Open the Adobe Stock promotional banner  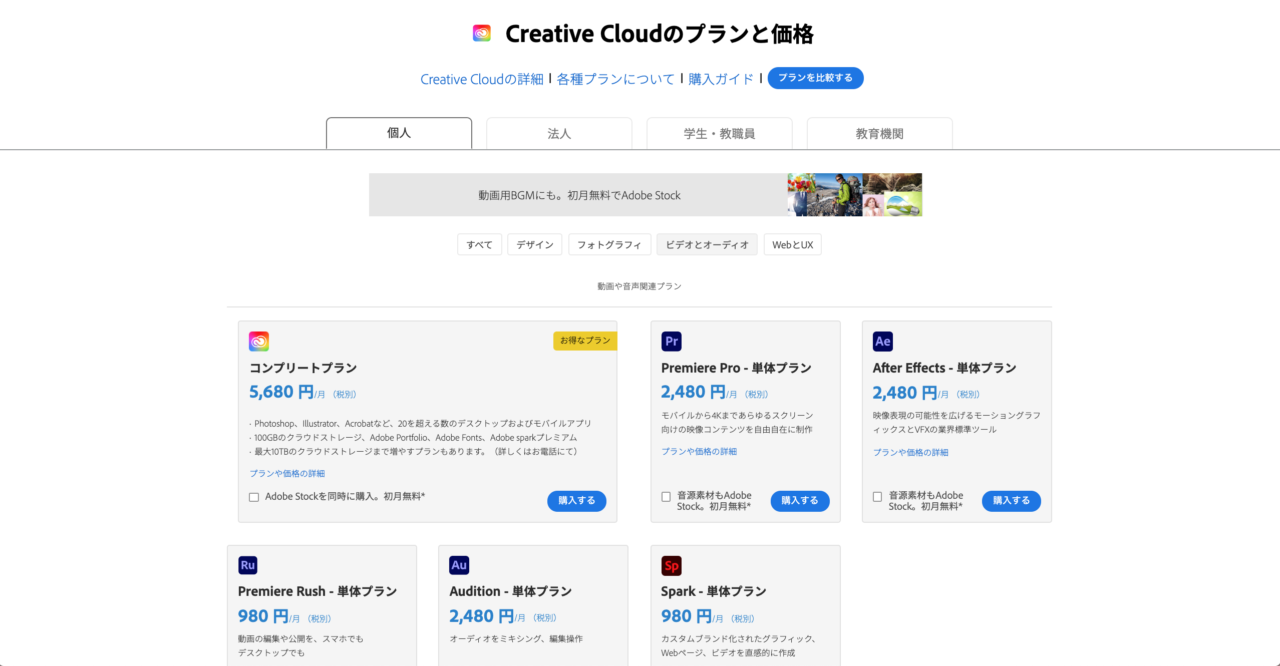point(646,194)
